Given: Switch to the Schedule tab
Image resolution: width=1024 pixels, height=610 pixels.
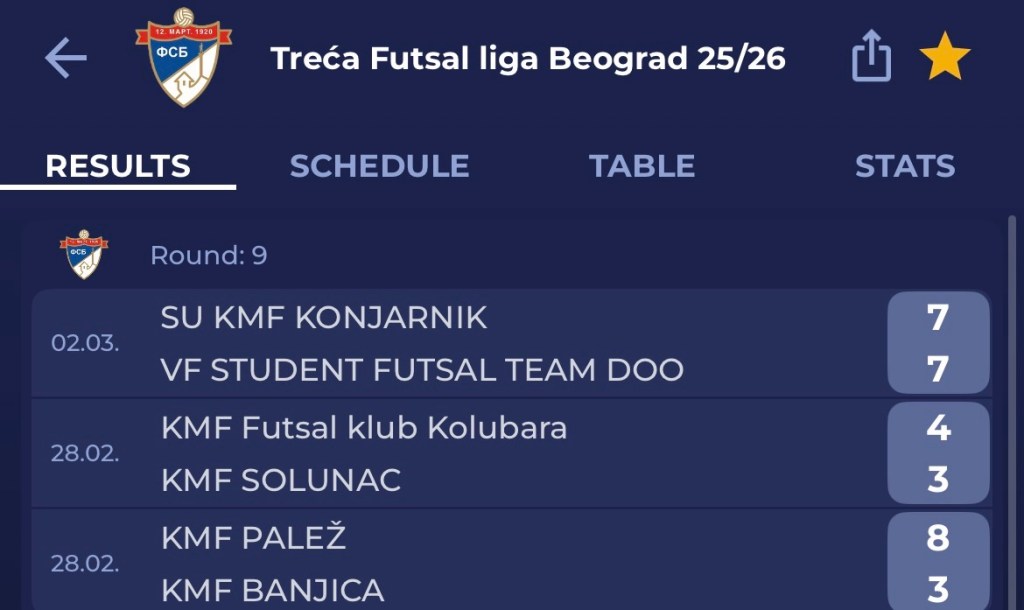Looking at the screenshot, I should [x=379, y=166].
